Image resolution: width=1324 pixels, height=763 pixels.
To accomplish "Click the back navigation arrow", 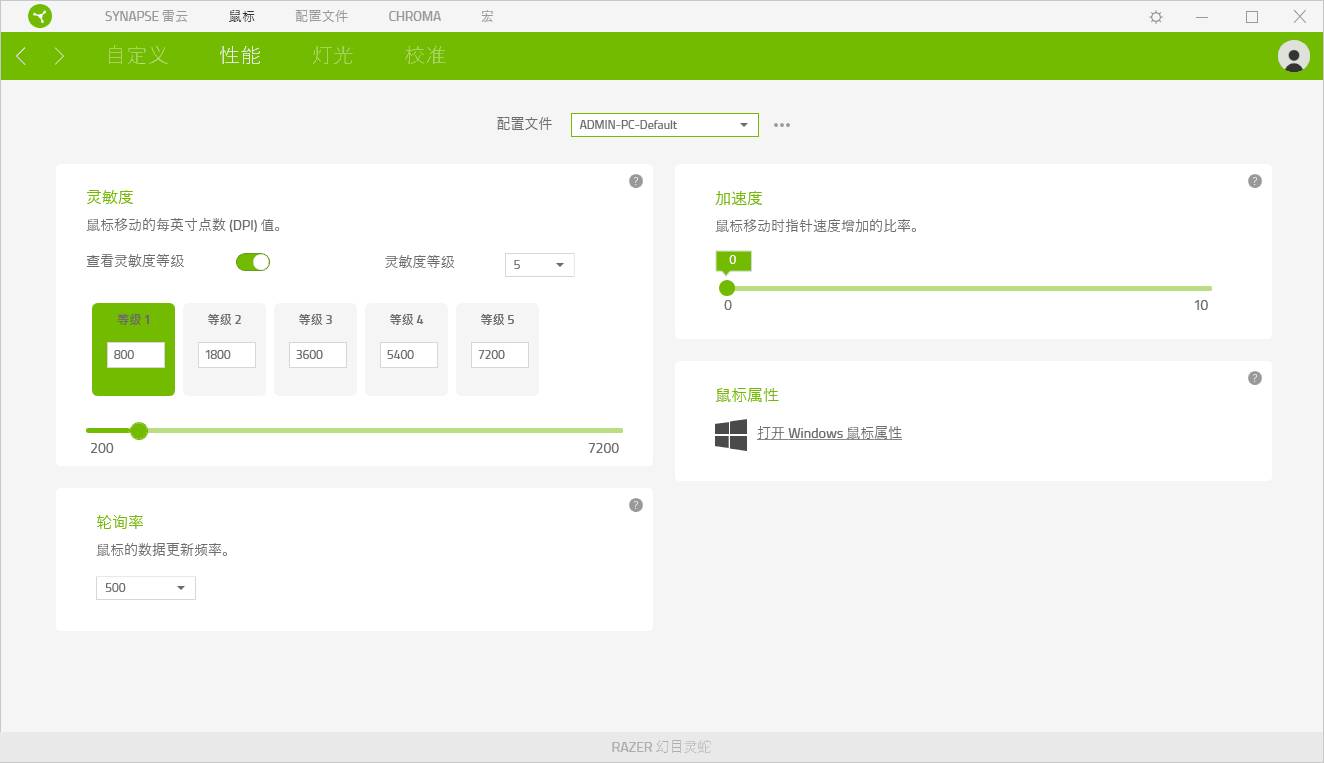I will 20,56.
